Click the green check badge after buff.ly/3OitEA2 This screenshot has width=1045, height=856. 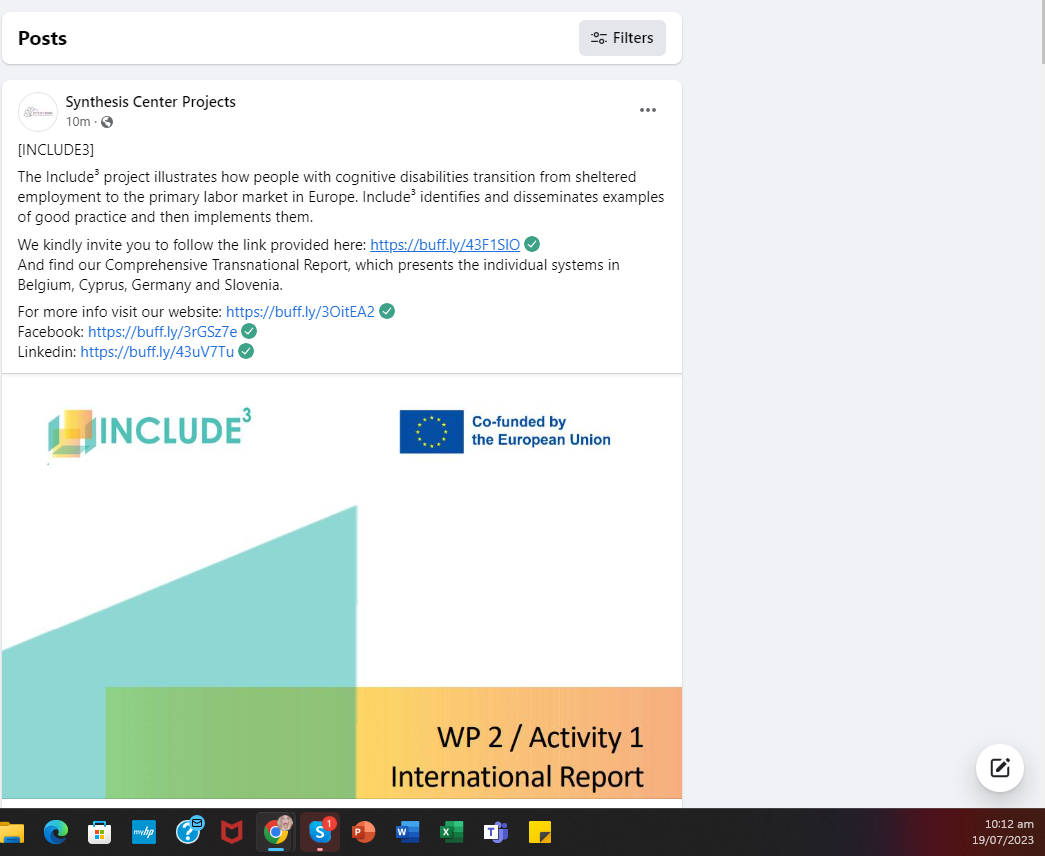point(387,311)
